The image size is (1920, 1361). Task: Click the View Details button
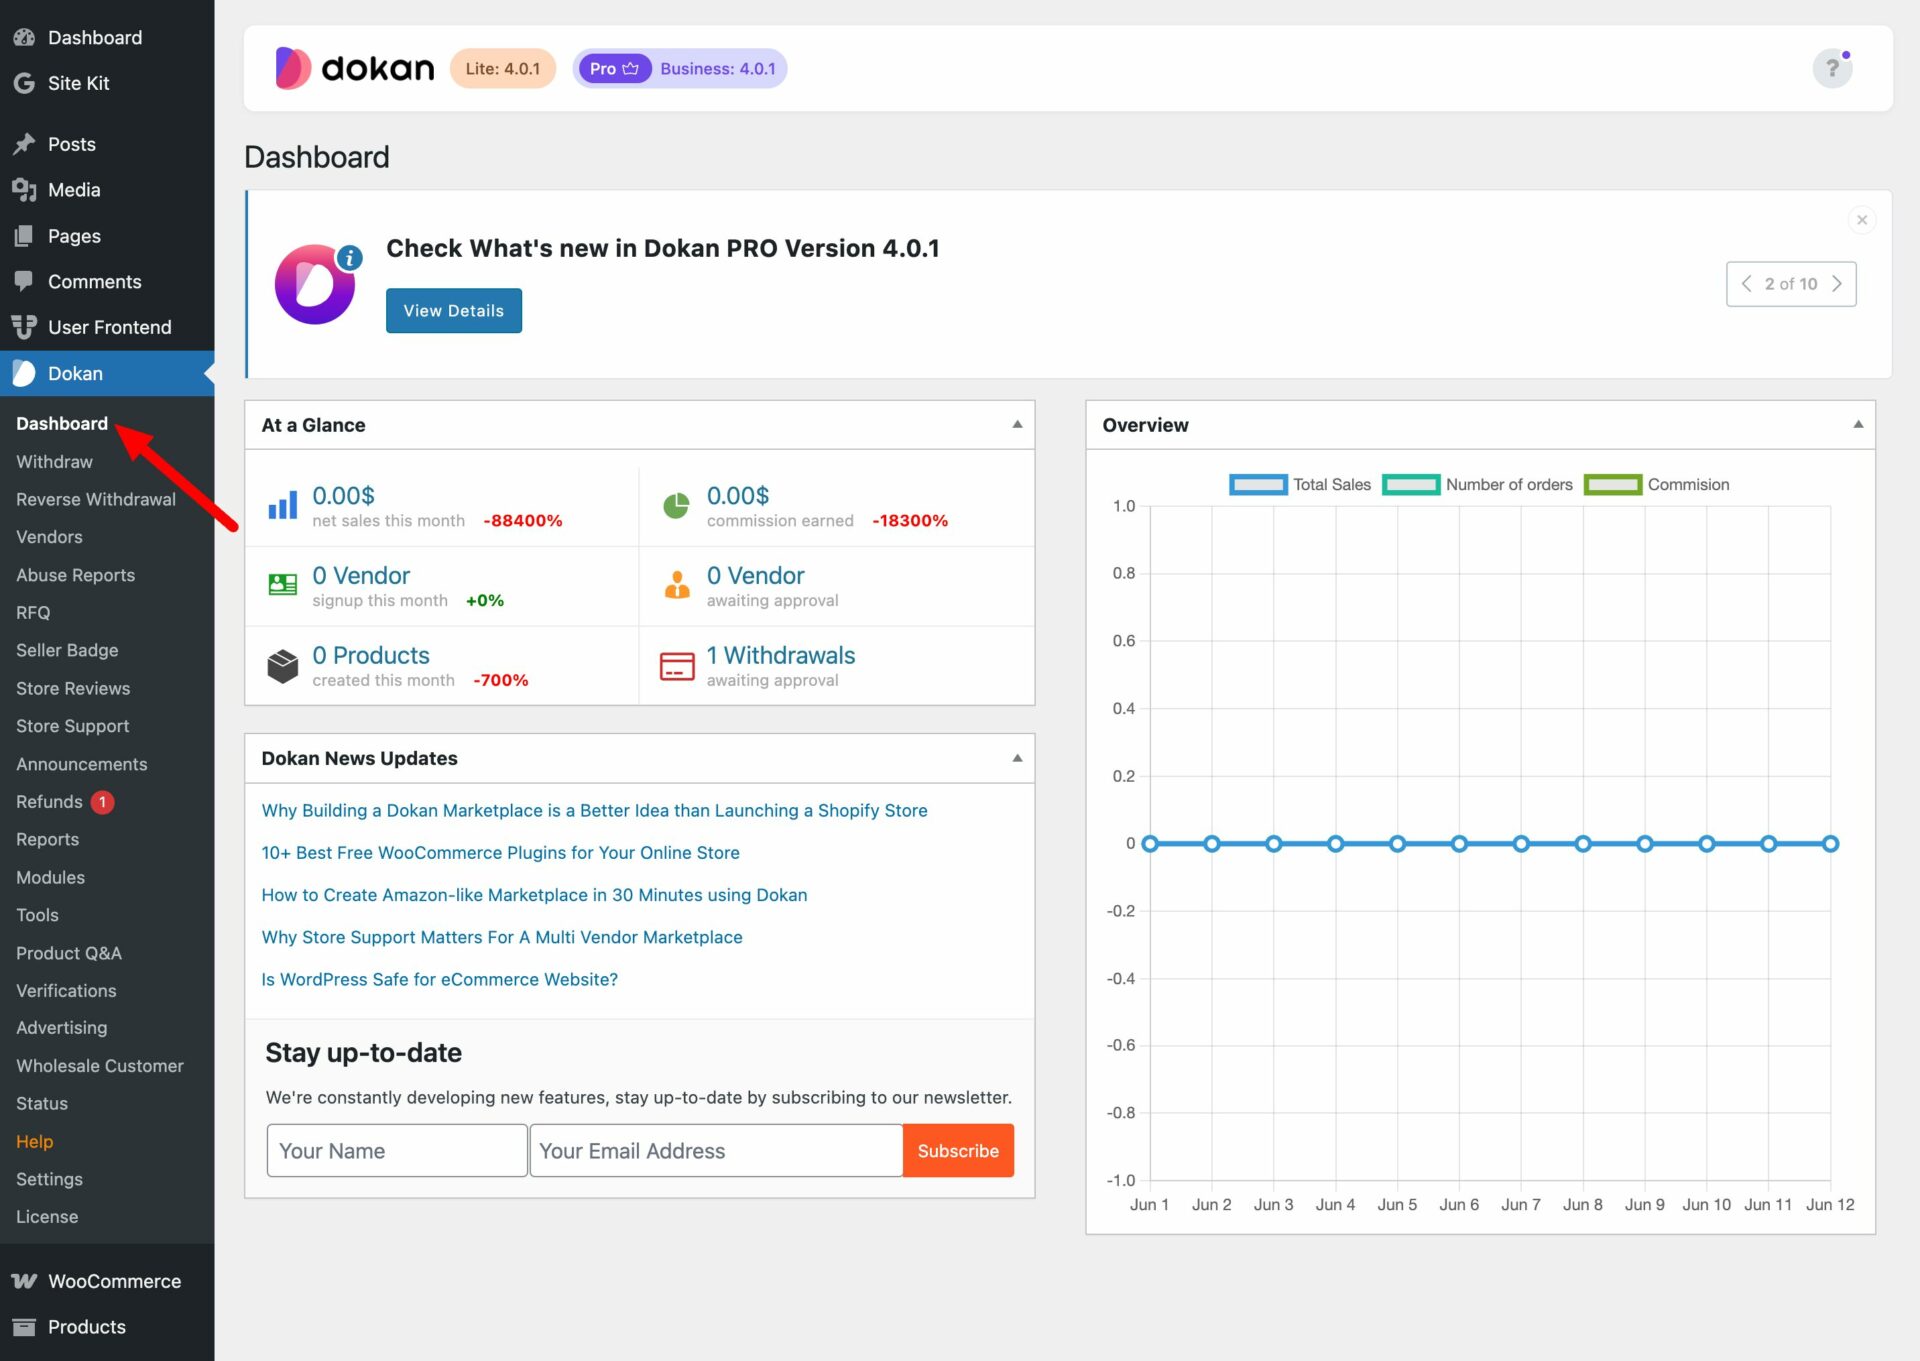(454, 311)
